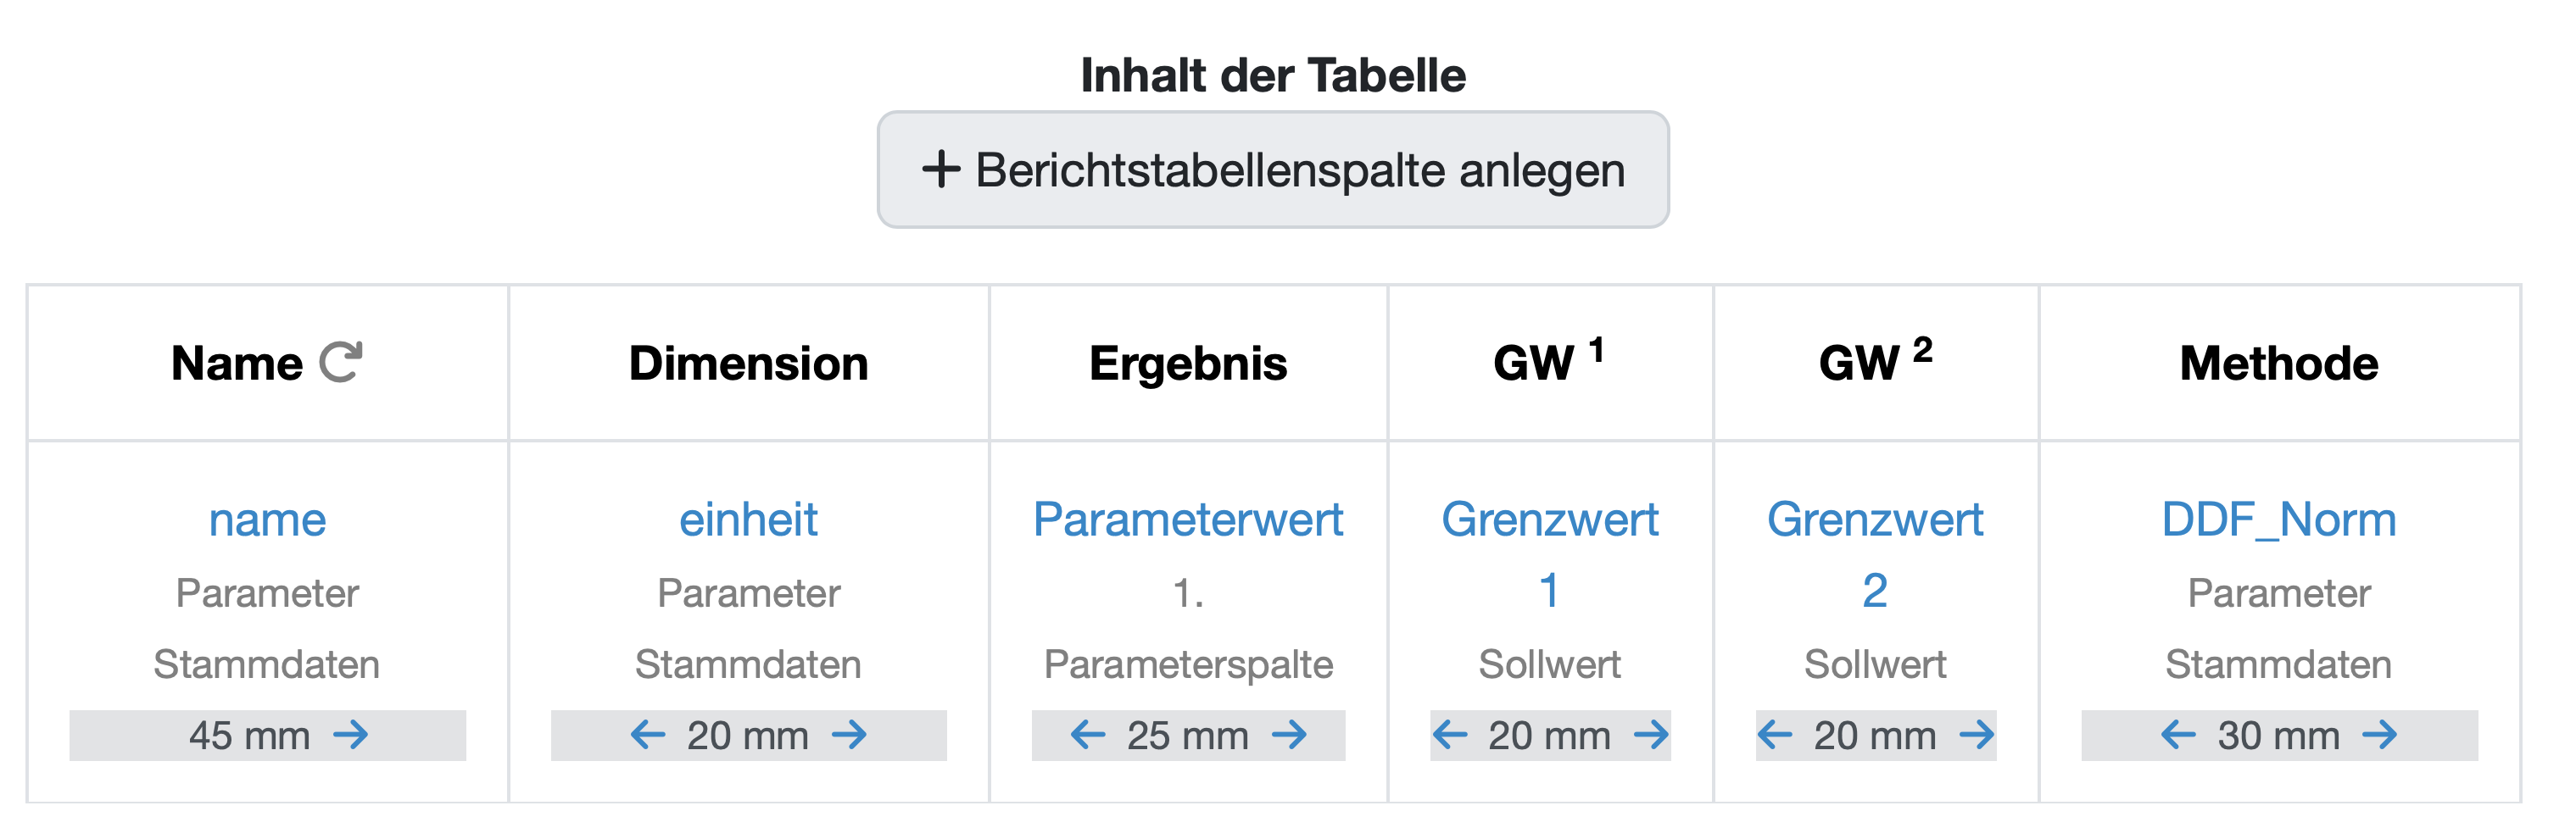This screenshot has height=839, width=2576.
Task: Move GW 1 column left arrow
Action: coord(1450,736)
